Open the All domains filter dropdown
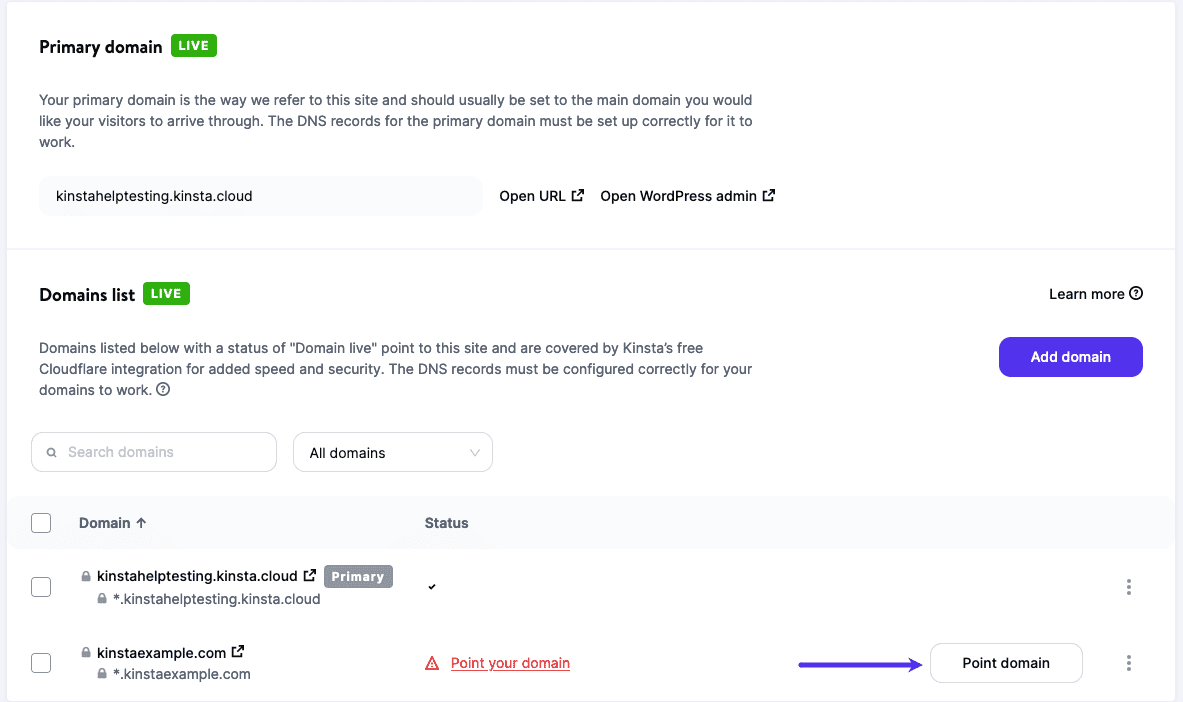Viewport: 1183px width, 702px height. (x=392, y=452)
